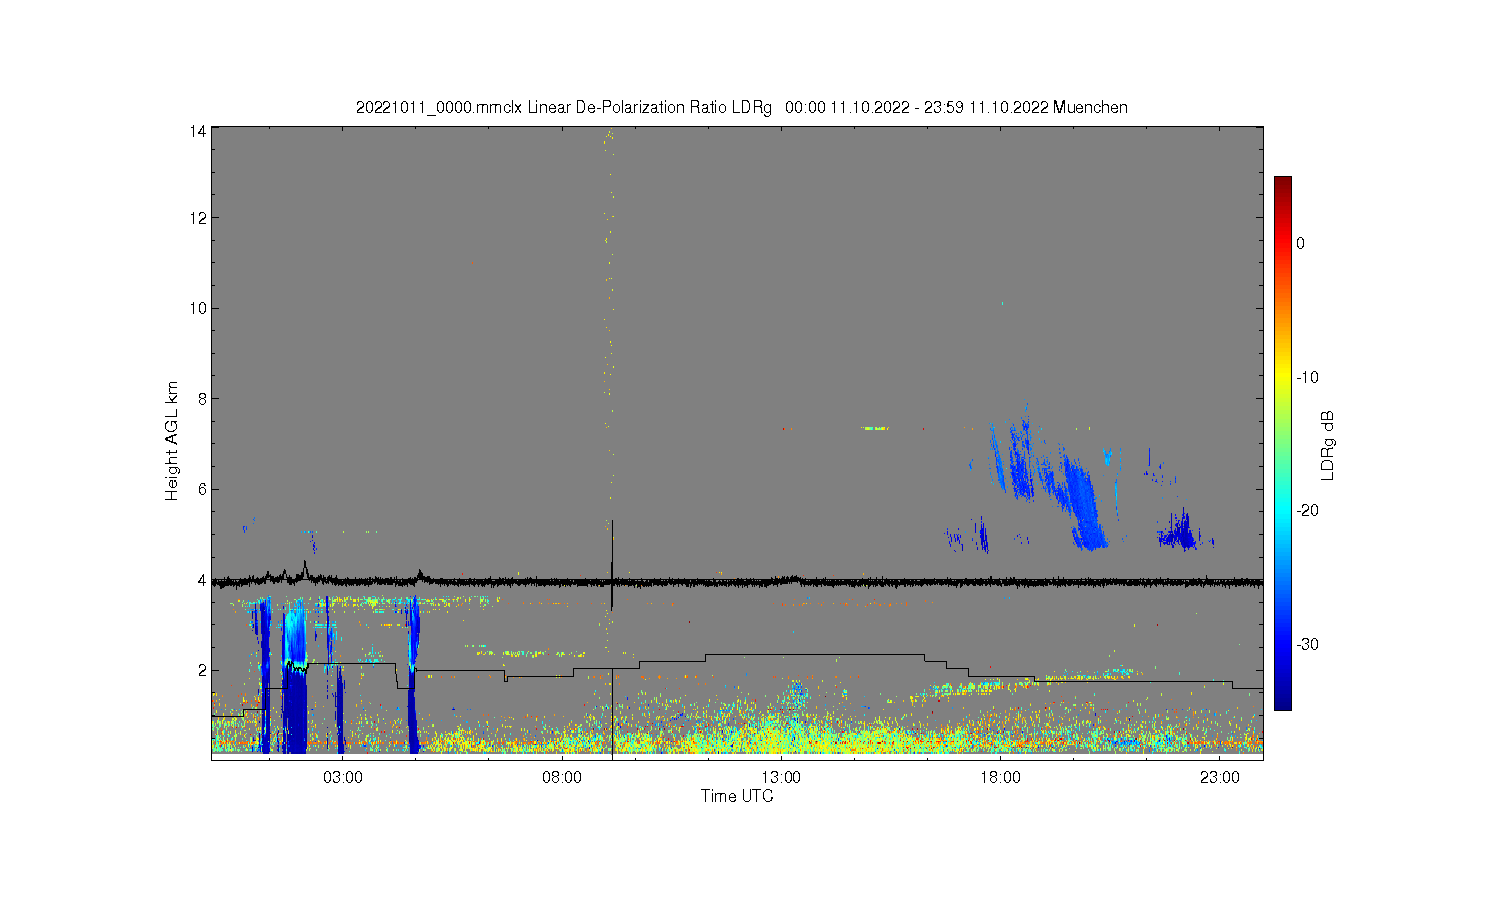This screenshot has width=1500, height=900.
Task: Click the colorbar 0 dB tick label
Action: 1300,243
